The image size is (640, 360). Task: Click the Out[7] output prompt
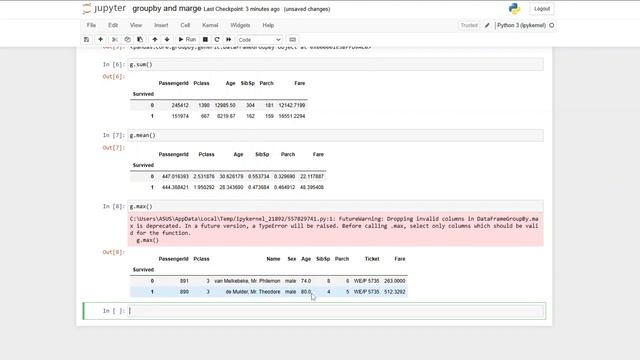[x=113, y=148]
